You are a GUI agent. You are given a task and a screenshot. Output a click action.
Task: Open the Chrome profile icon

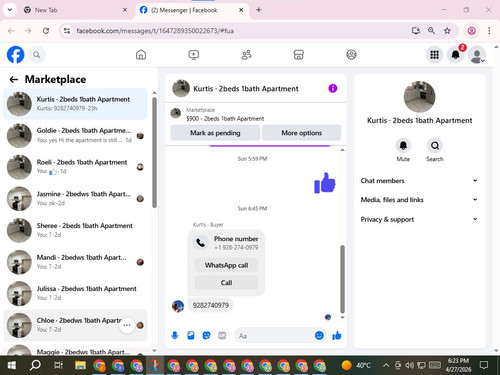471,31
